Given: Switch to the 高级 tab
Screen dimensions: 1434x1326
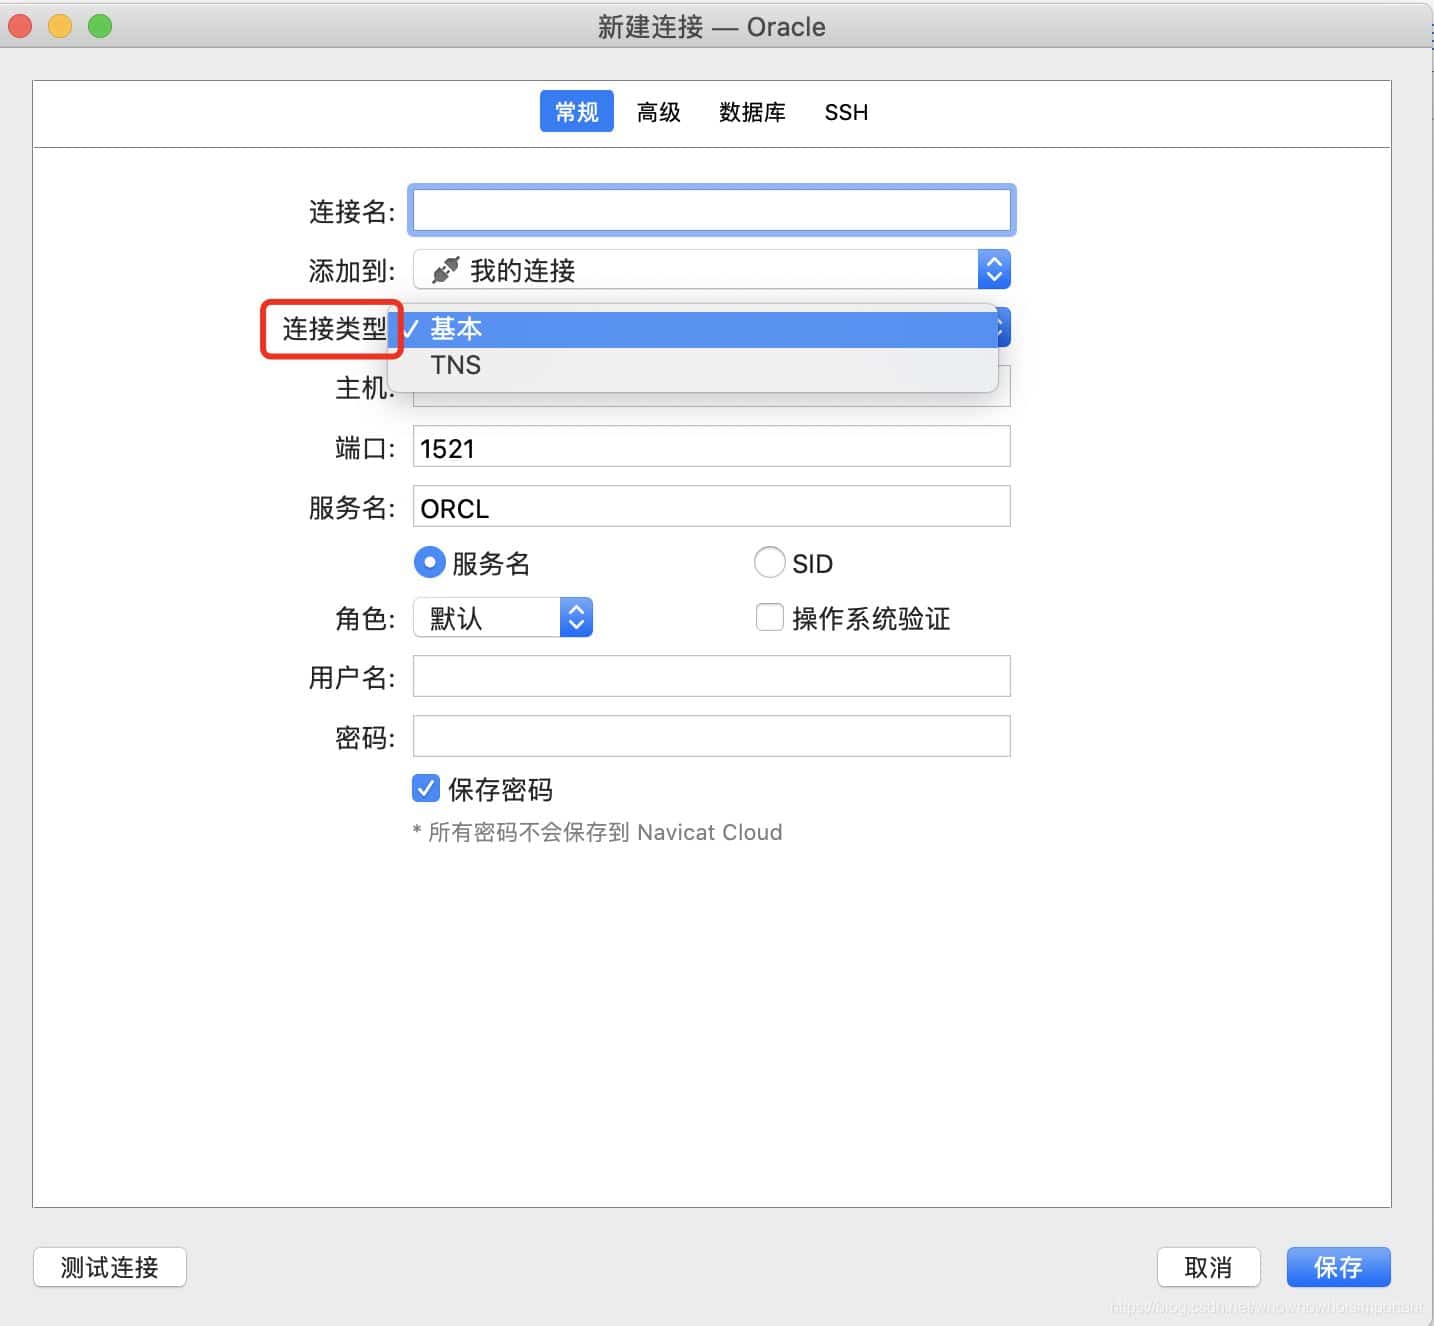Looking at the screenshot, I should pyautogui.click(x=658, y=112).
